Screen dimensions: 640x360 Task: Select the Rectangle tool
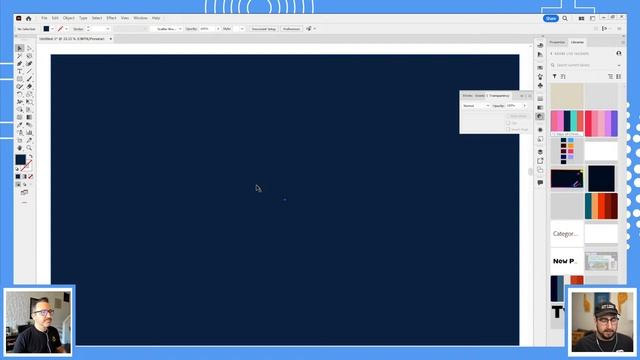click(20, 79)
